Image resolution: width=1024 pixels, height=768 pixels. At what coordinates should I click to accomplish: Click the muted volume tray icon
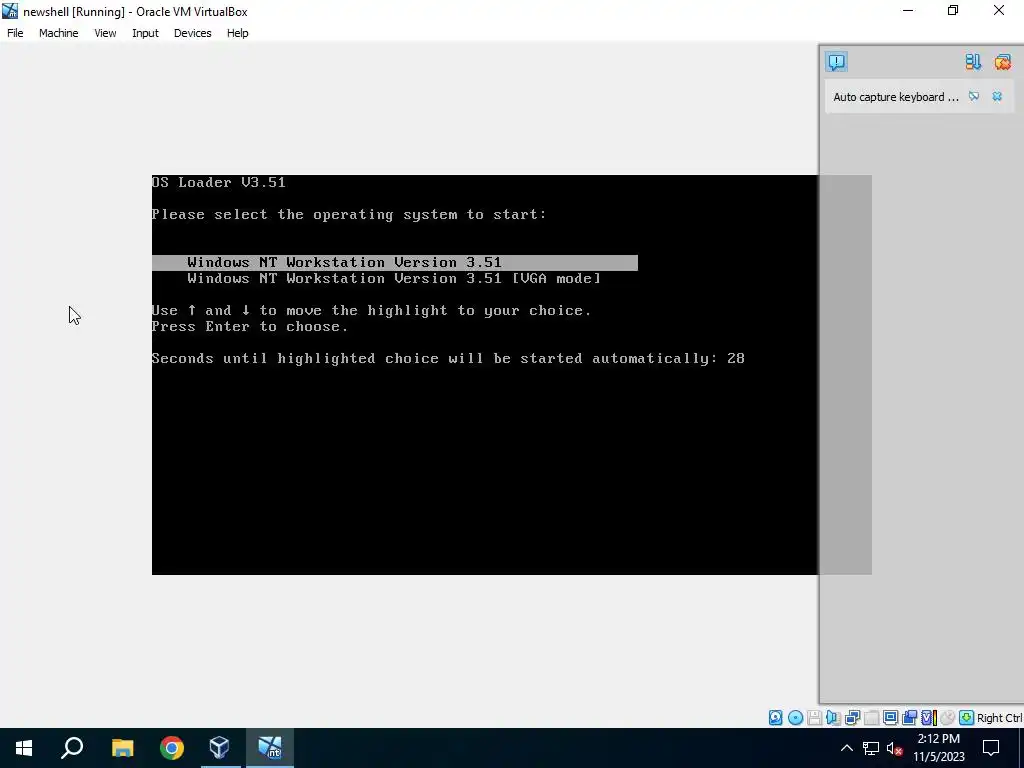pyautogui.click(x=895, y=748)
